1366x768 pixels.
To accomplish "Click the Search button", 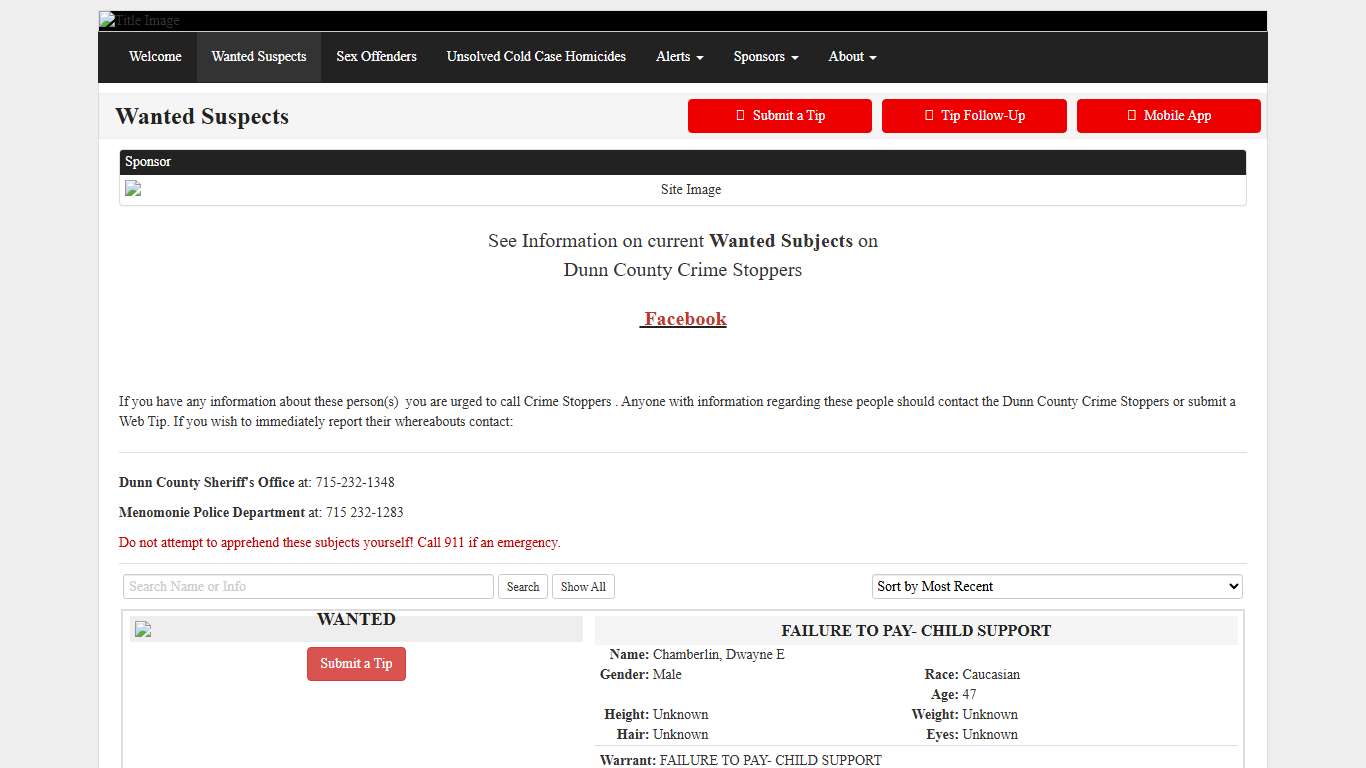I will coord(523,587).
